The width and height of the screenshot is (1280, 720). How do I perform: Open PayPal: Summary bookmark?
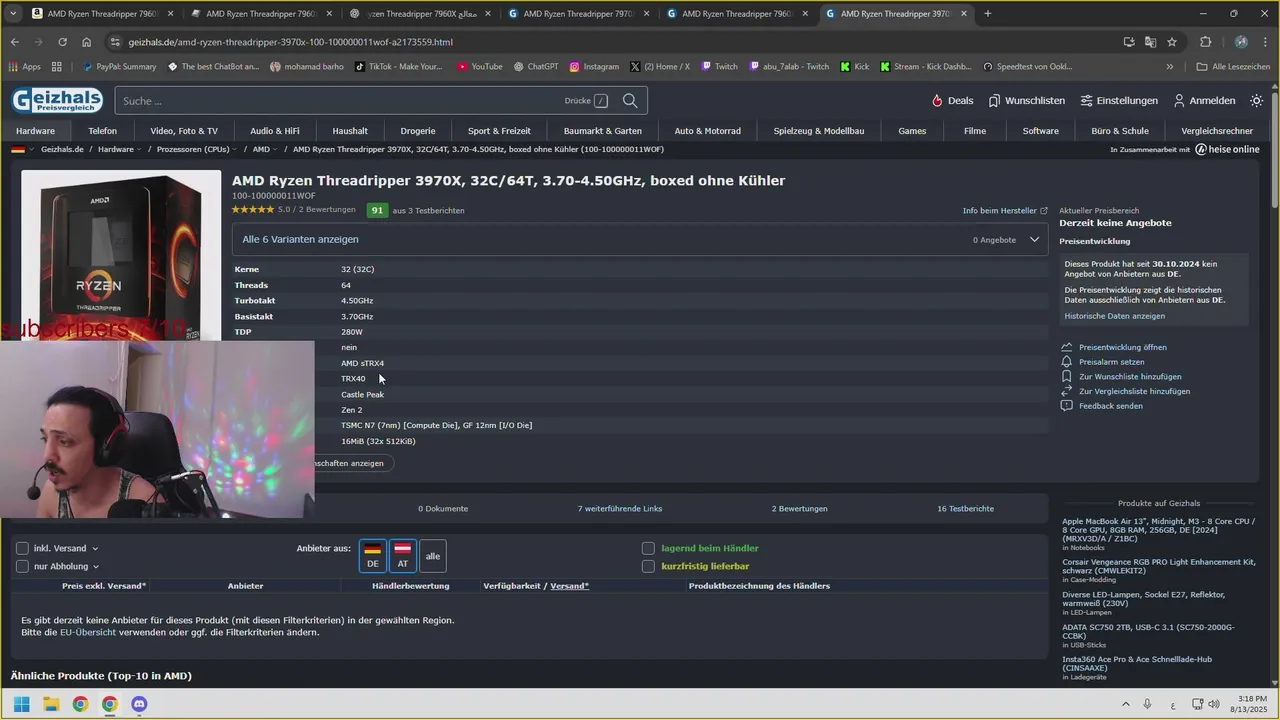coord(119,67)
